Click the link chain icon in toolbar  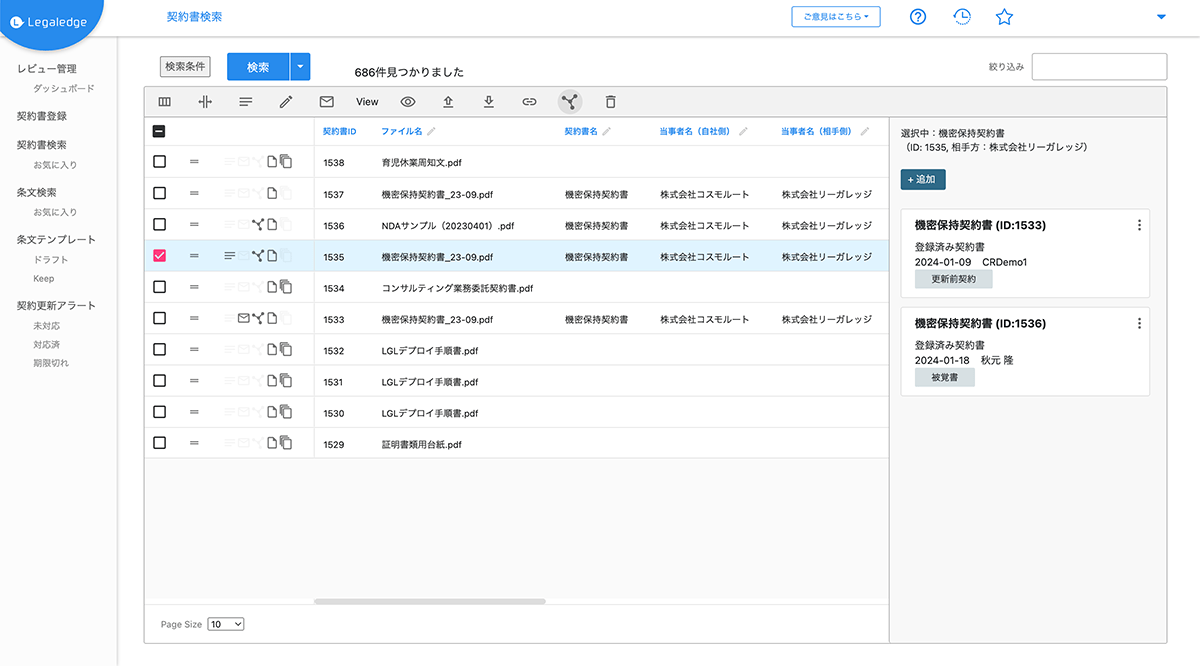[530, 101]
